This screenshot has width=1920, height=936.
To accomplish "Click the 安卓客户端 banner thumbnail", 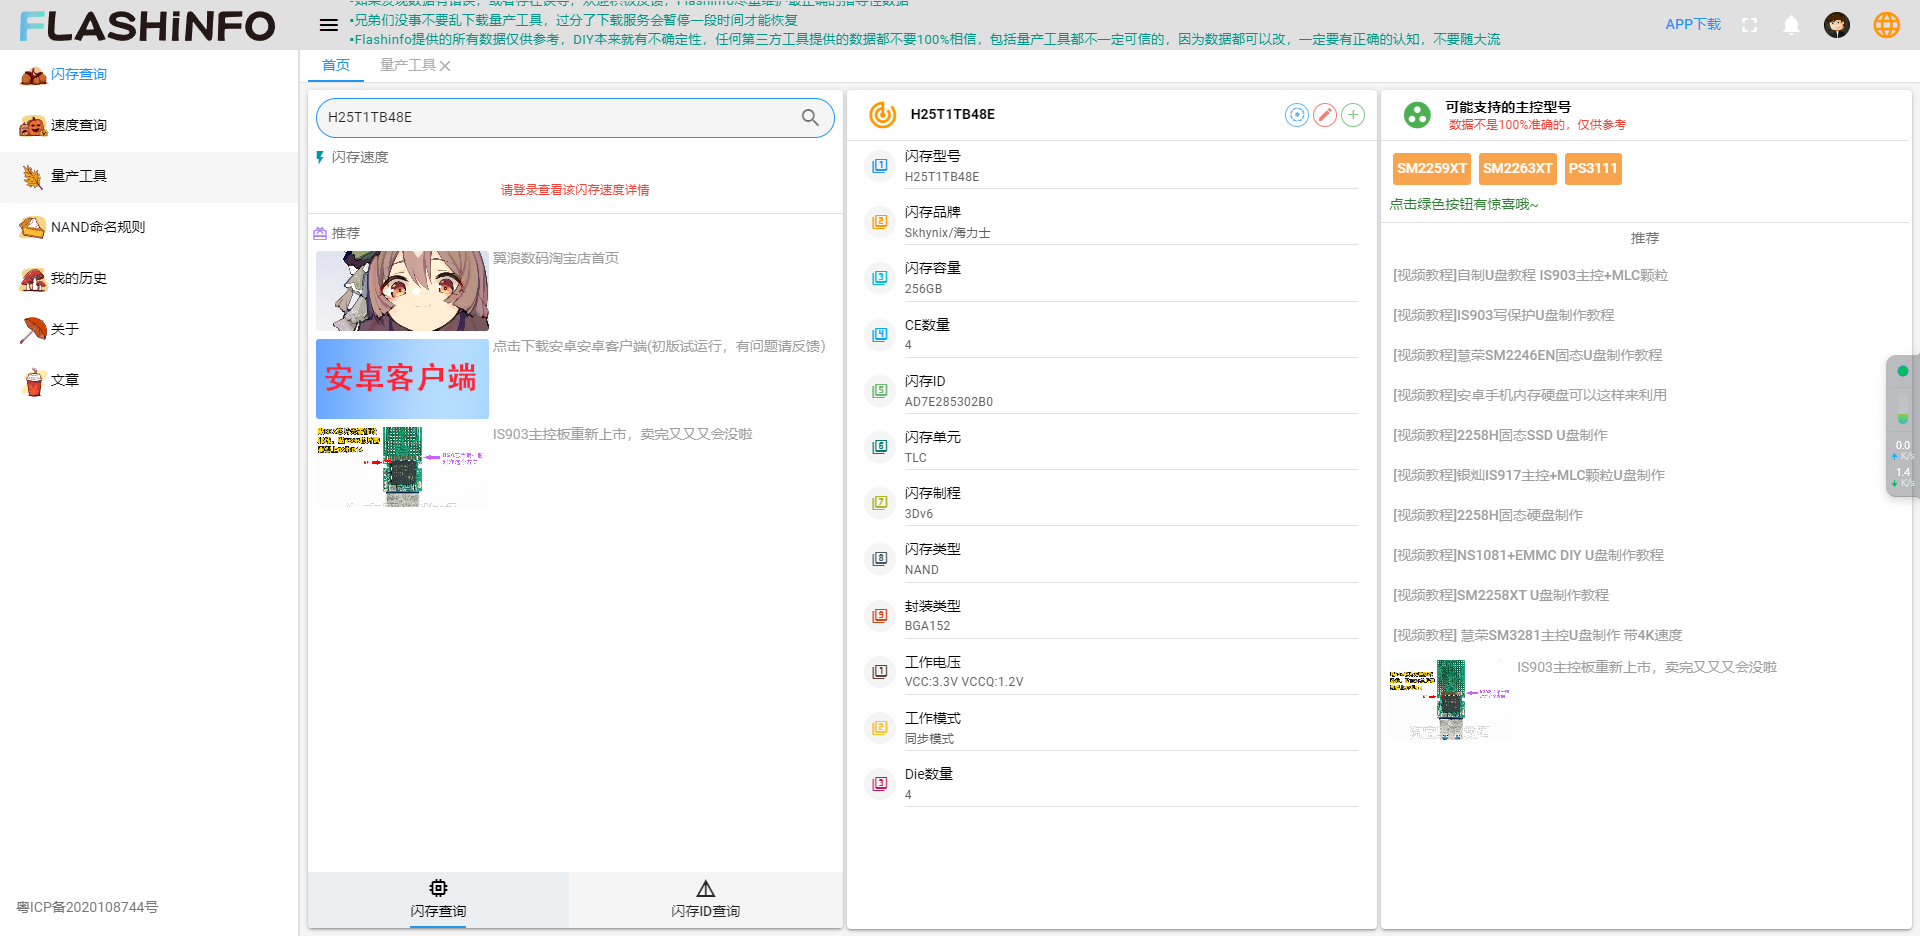I will pos(402,379).
